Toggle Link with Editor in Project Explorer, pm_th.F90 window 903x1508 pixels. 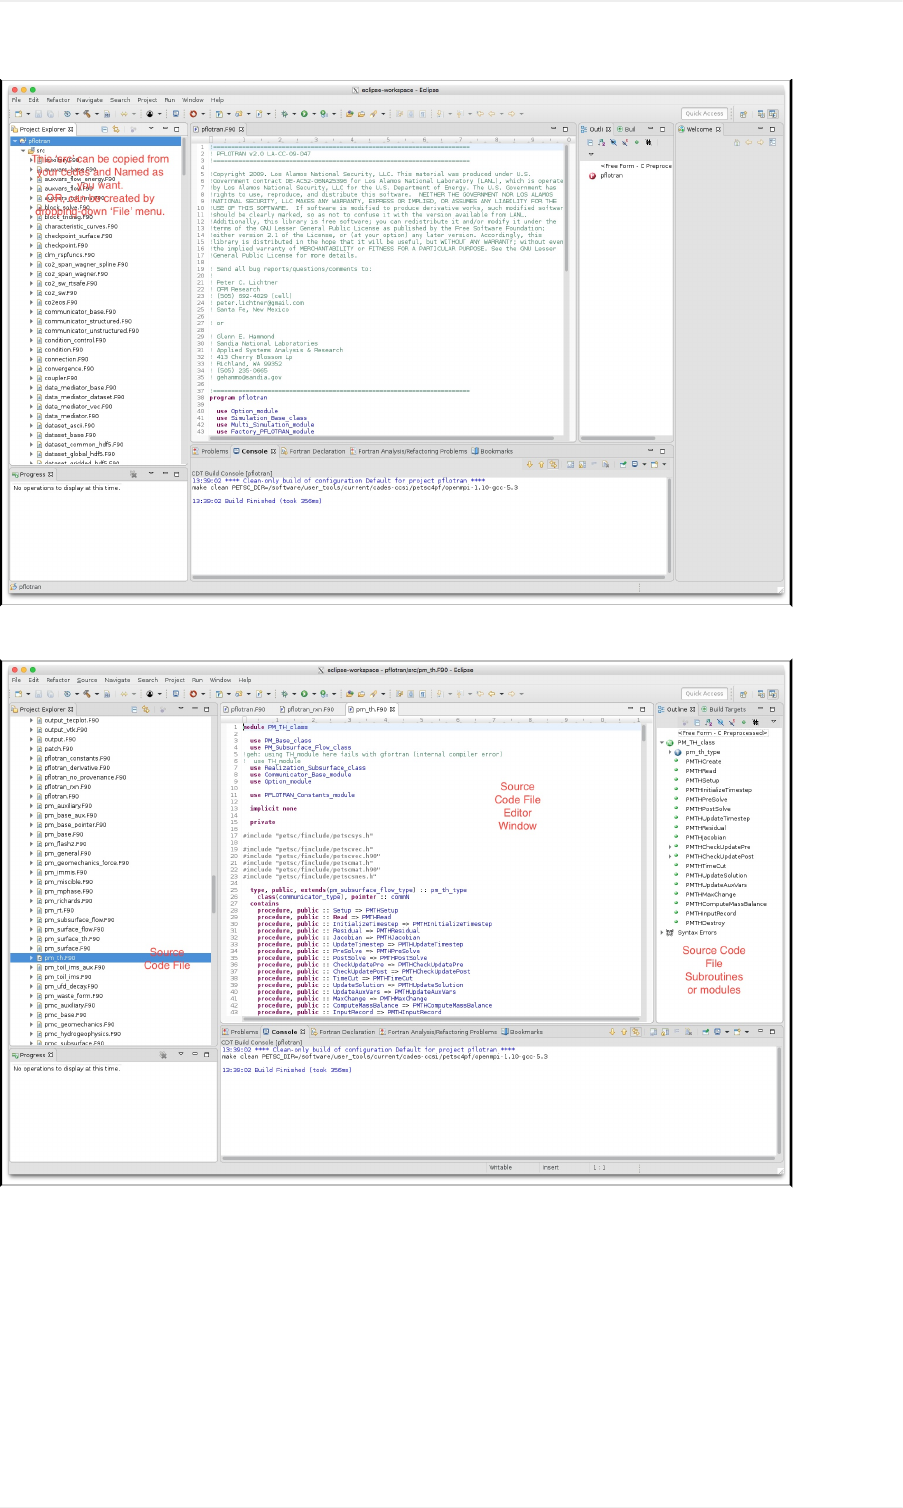[146, 709]
